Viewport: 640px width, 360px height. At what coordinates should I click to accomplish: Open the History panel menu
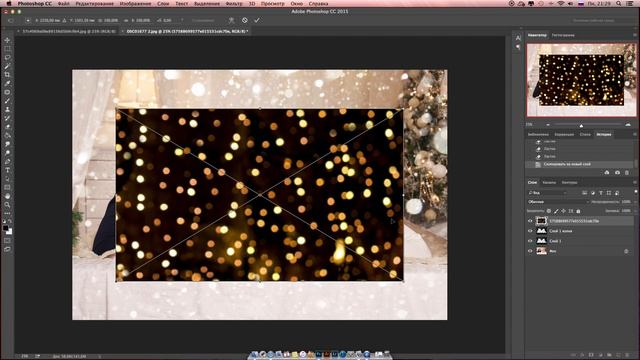(635, 134)
